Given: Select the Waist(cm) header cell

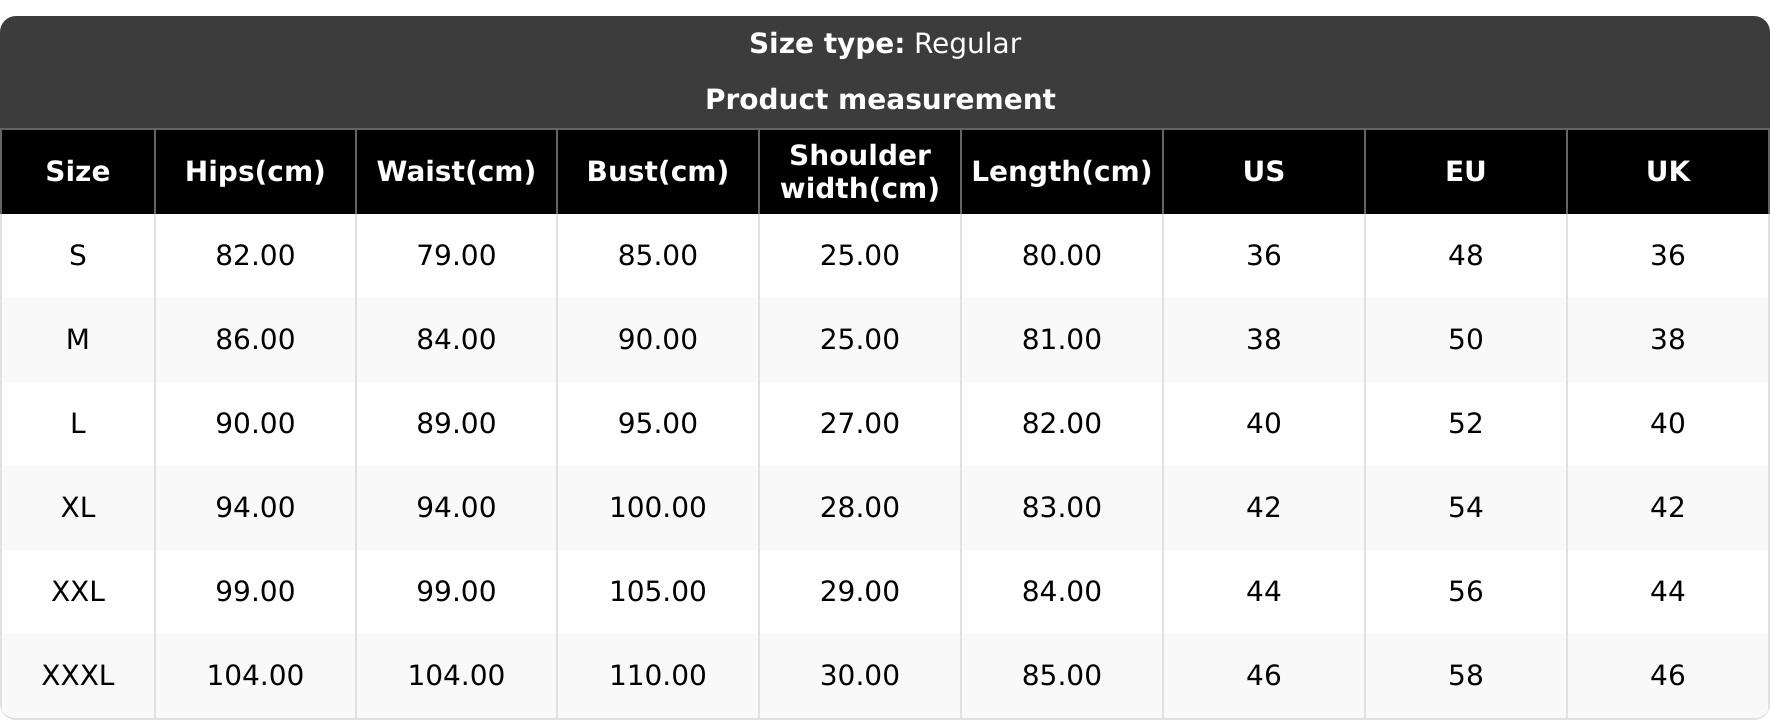Looking at the screenshot, I should click(456, 172).
